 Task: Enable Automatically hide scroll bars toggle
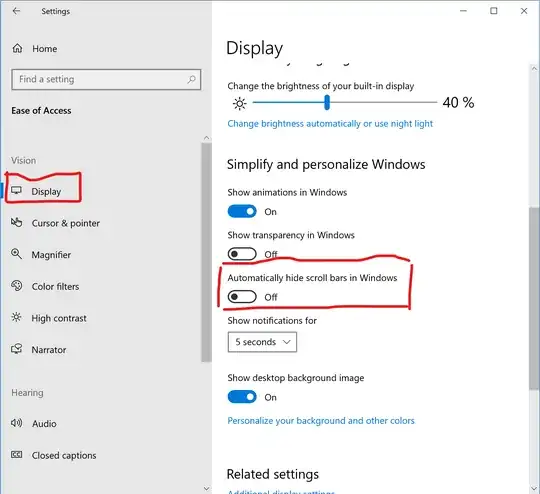coord(242,297)
